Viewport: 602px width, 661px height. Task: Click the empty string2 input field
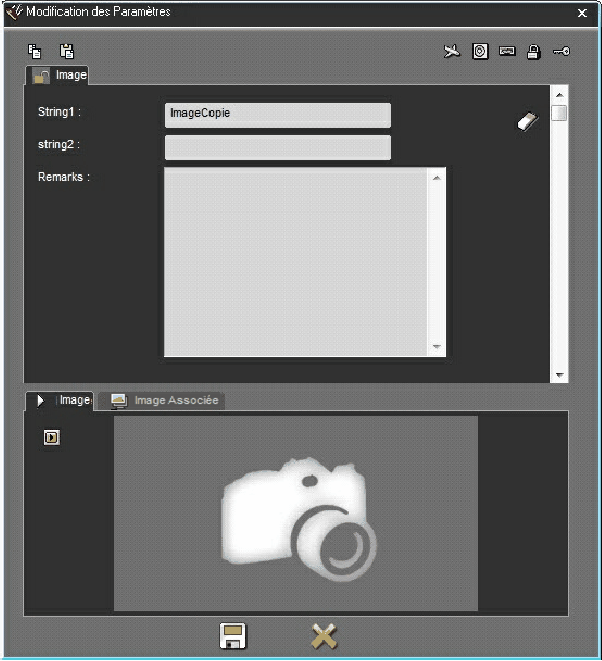click(277, 148)
